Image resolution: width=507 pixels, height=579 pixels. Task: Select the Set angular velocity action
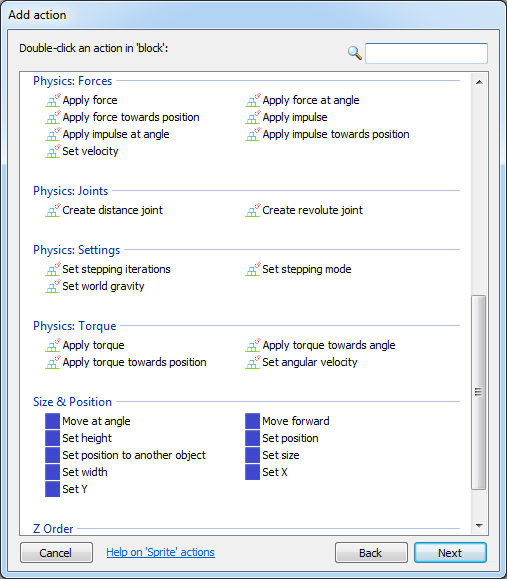[x=310, y=362]
